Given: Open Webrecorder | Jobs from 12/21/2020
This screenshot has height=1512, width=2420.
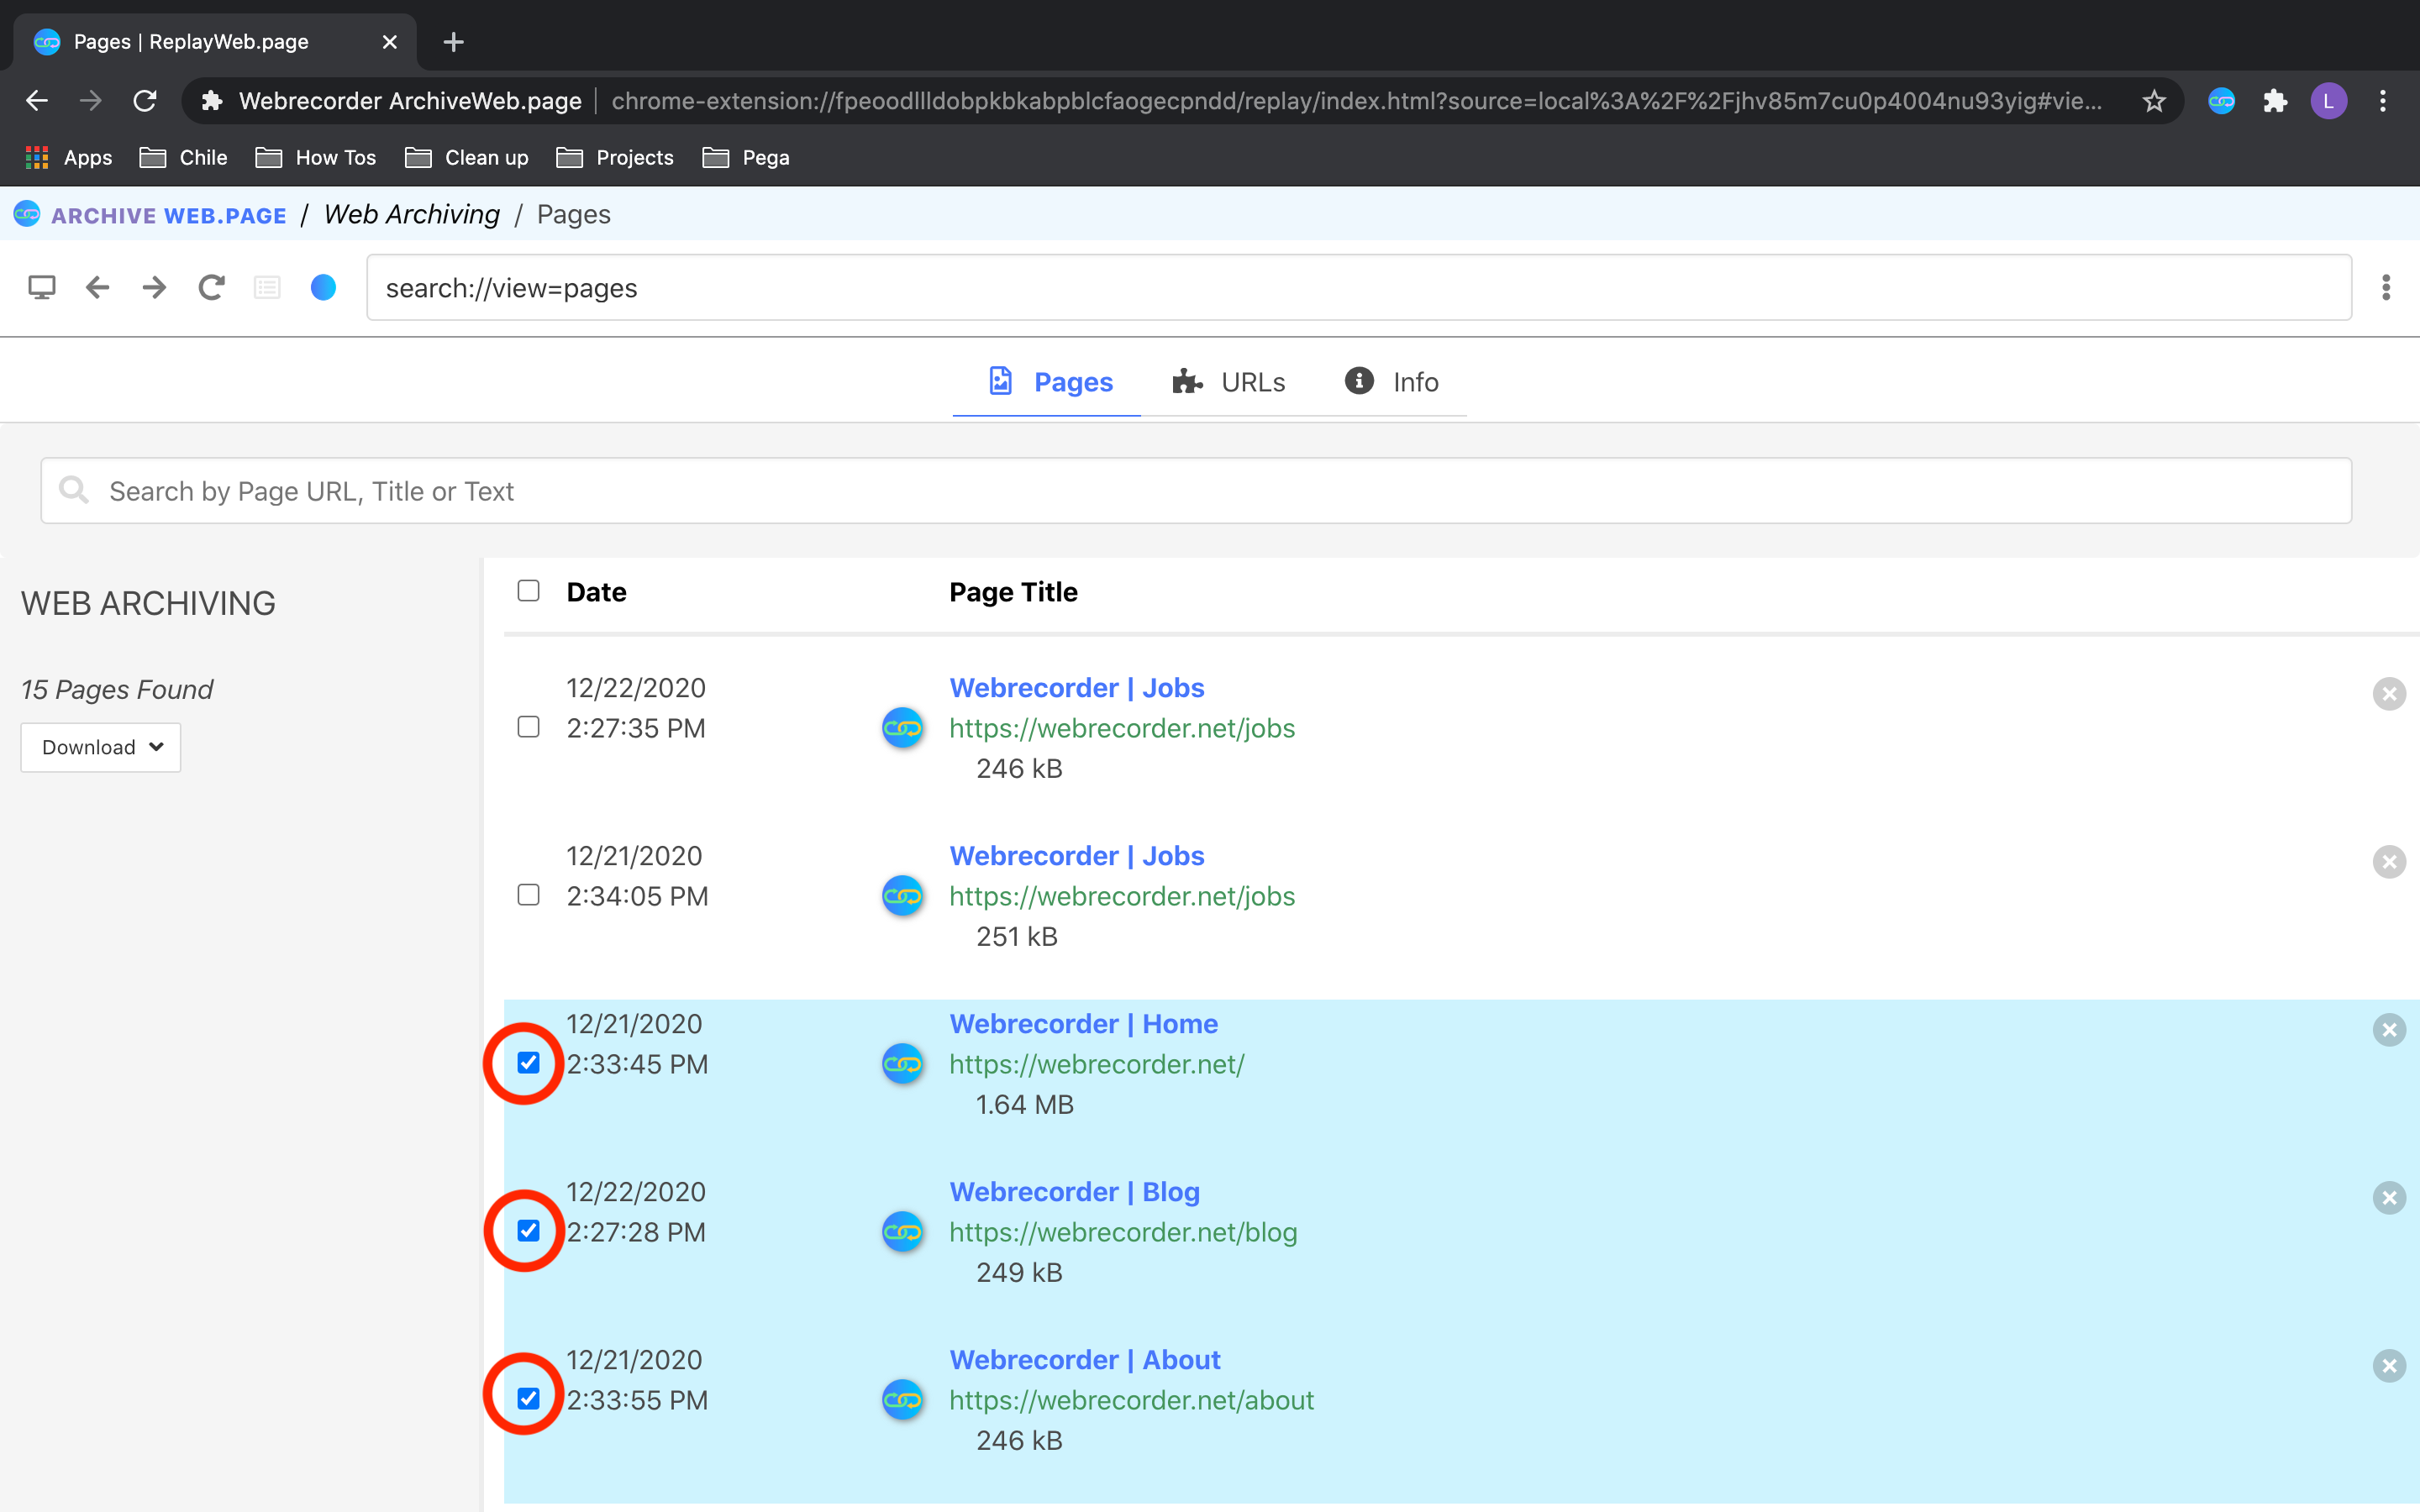Looking at the screenshot, I should click(1076, 856).
